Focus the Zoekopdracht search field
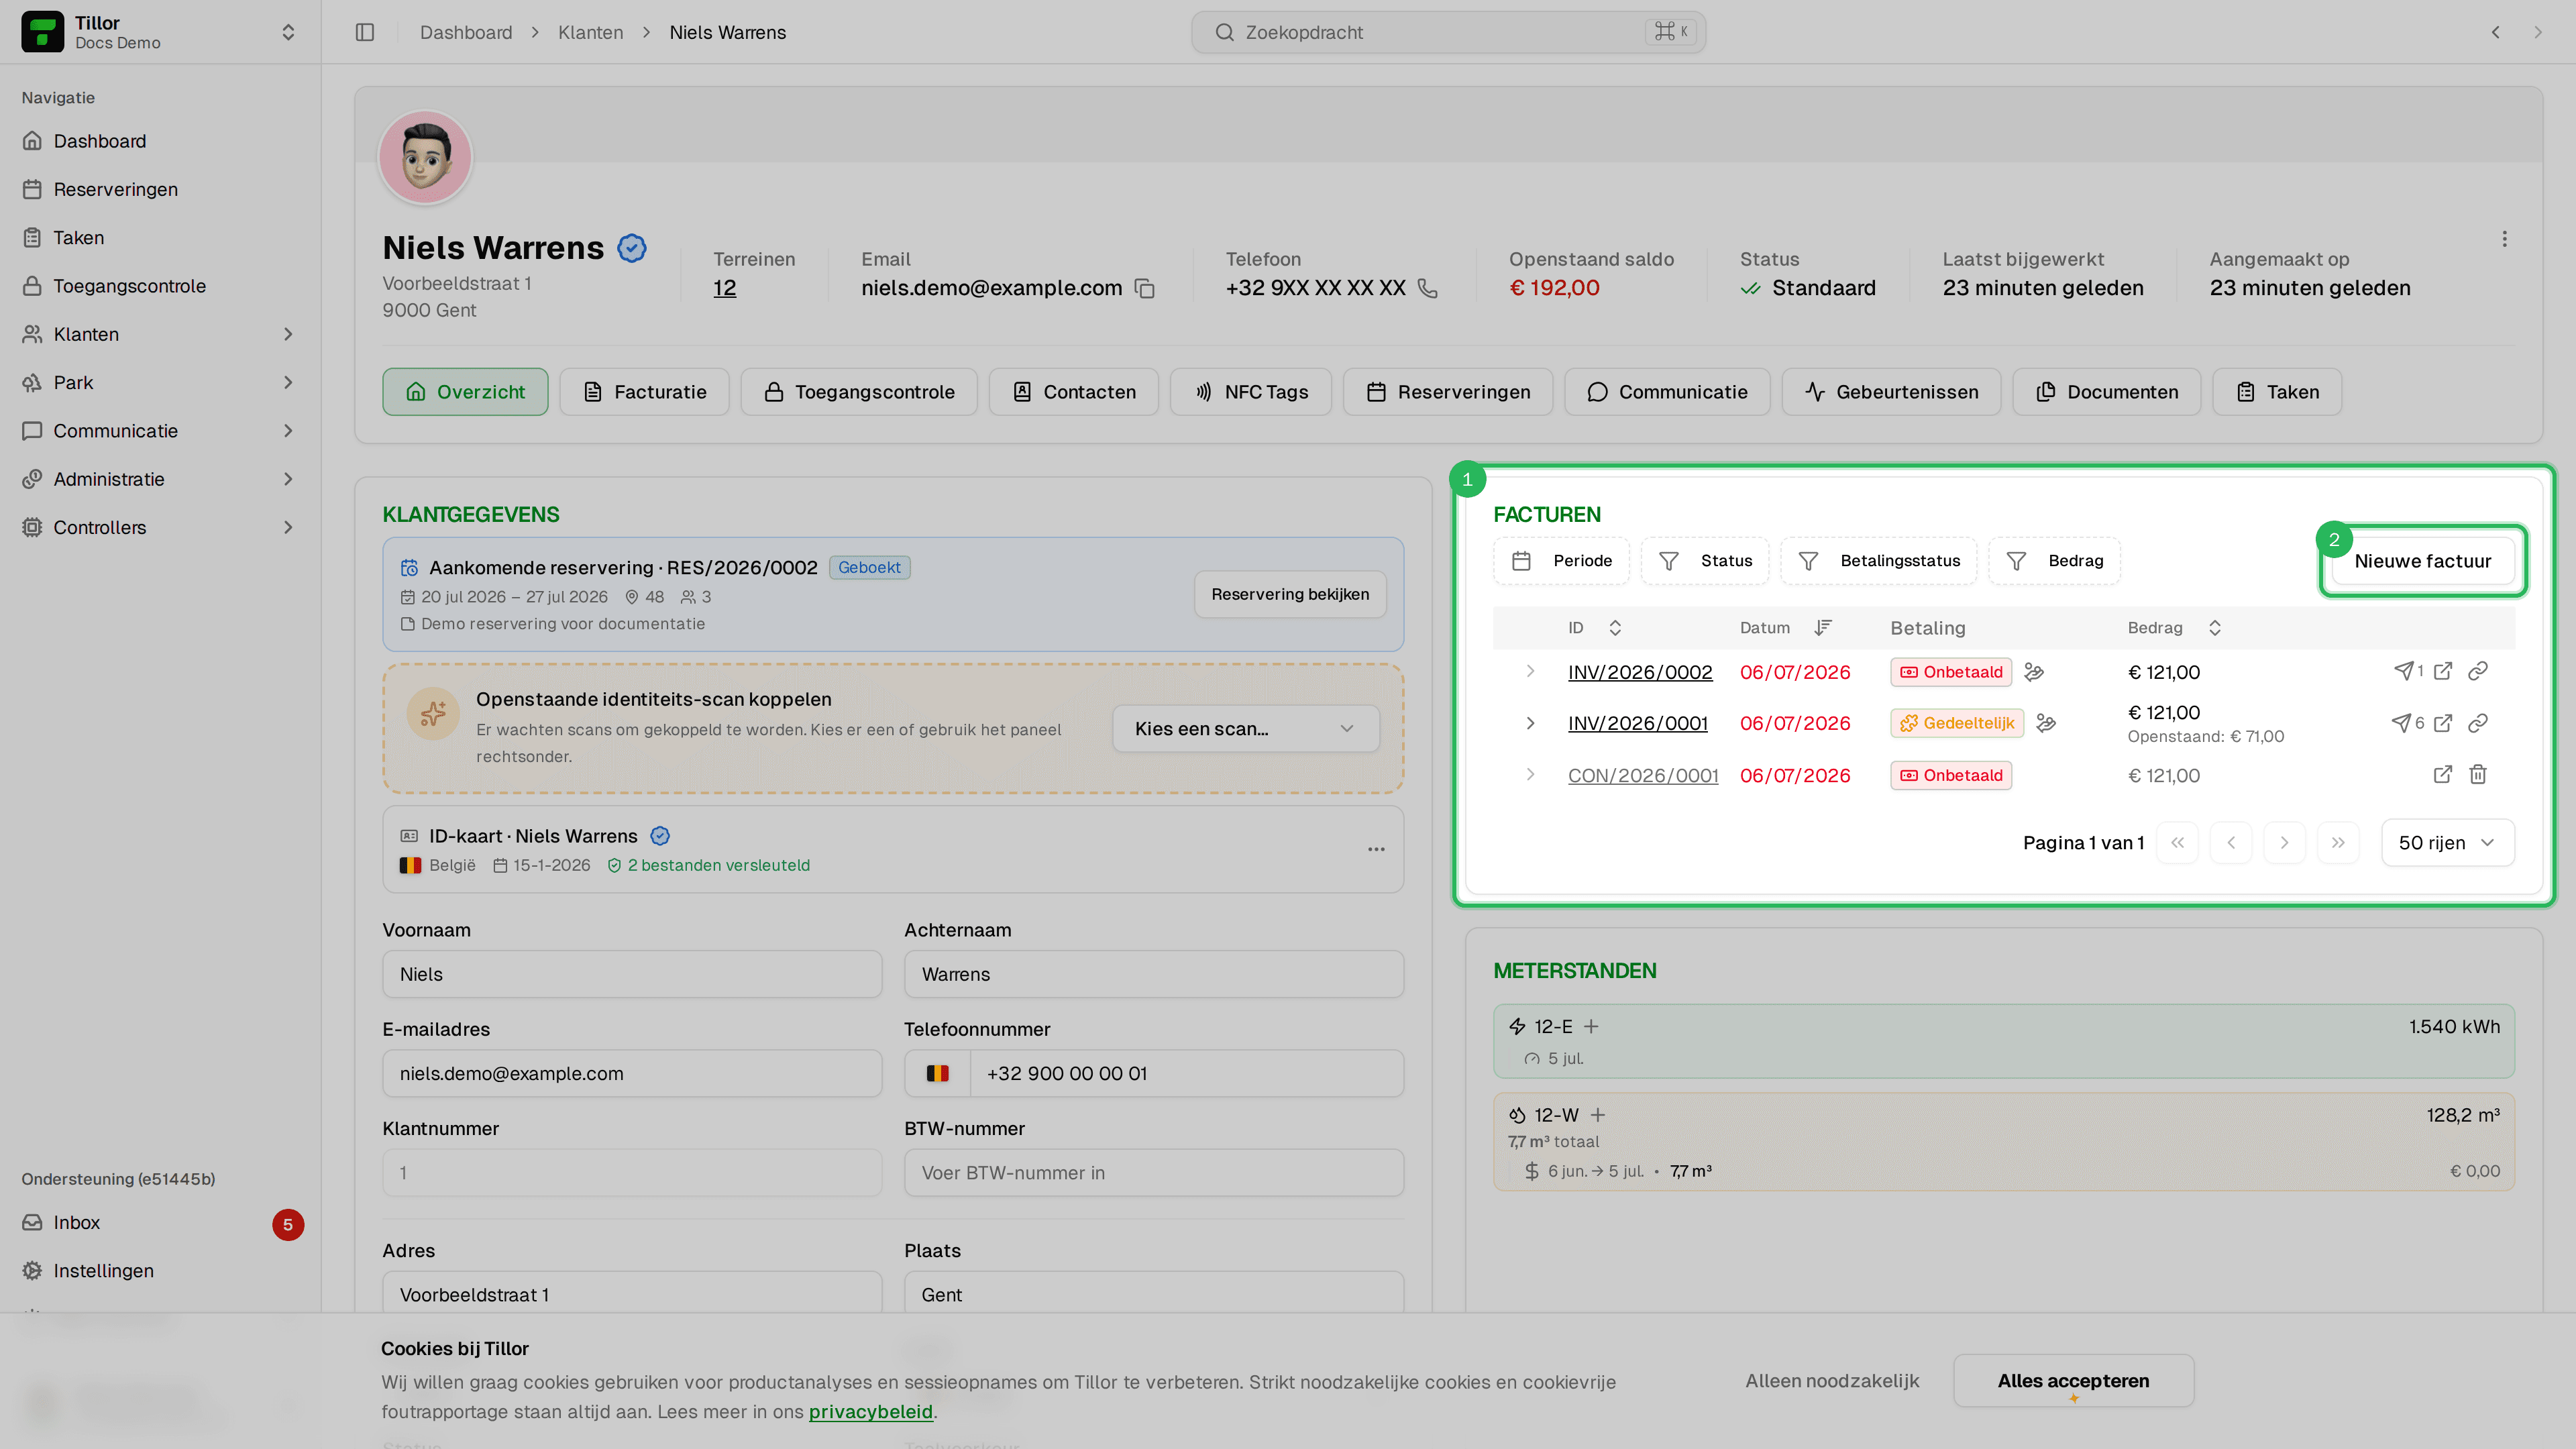Screen dimensions: 2576x1449 (x=1448, y=32)
